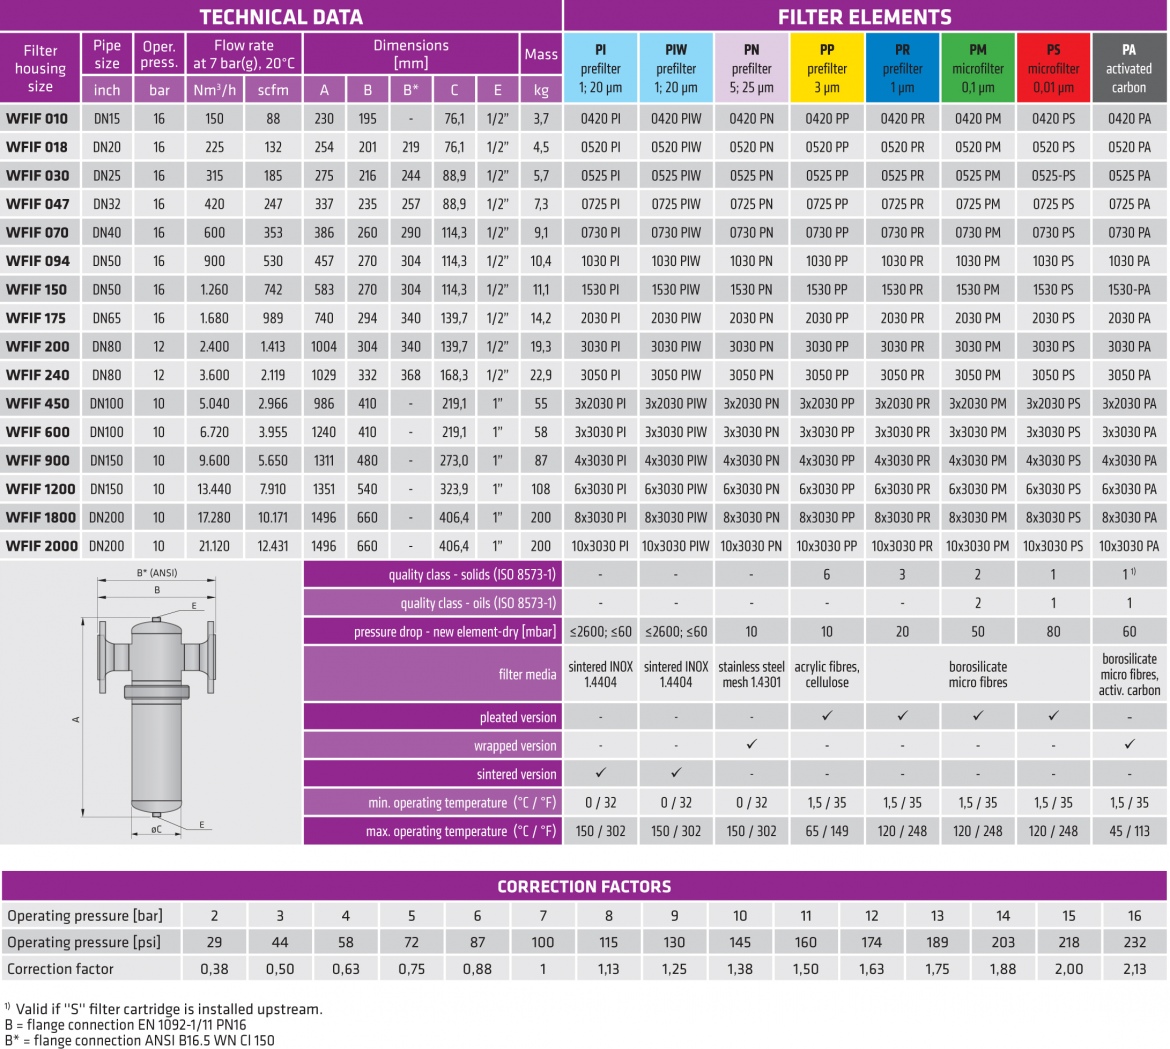
Task: Click the wrapped version checkmark under PA
Action: (1129, 745)
